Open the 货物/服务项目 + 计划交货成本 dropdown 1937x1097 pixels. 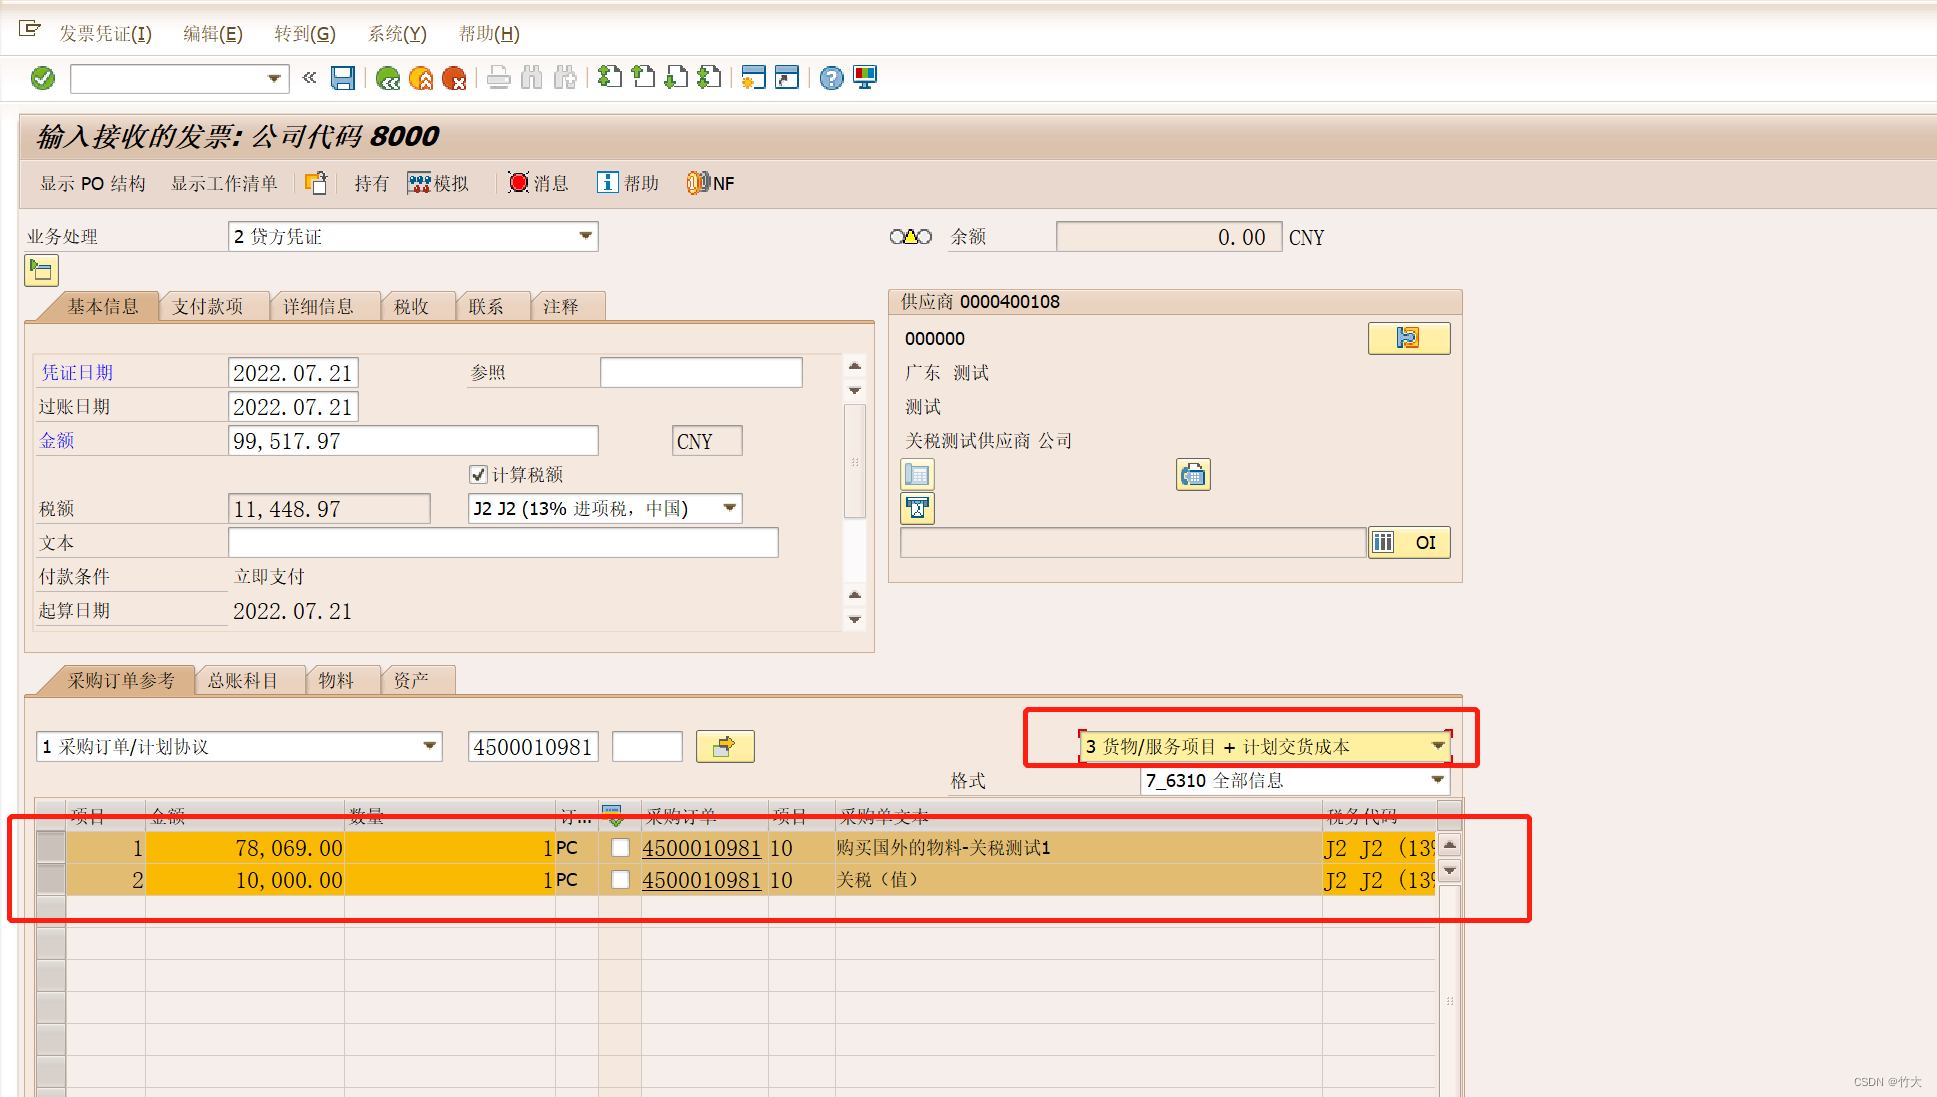1437,746
